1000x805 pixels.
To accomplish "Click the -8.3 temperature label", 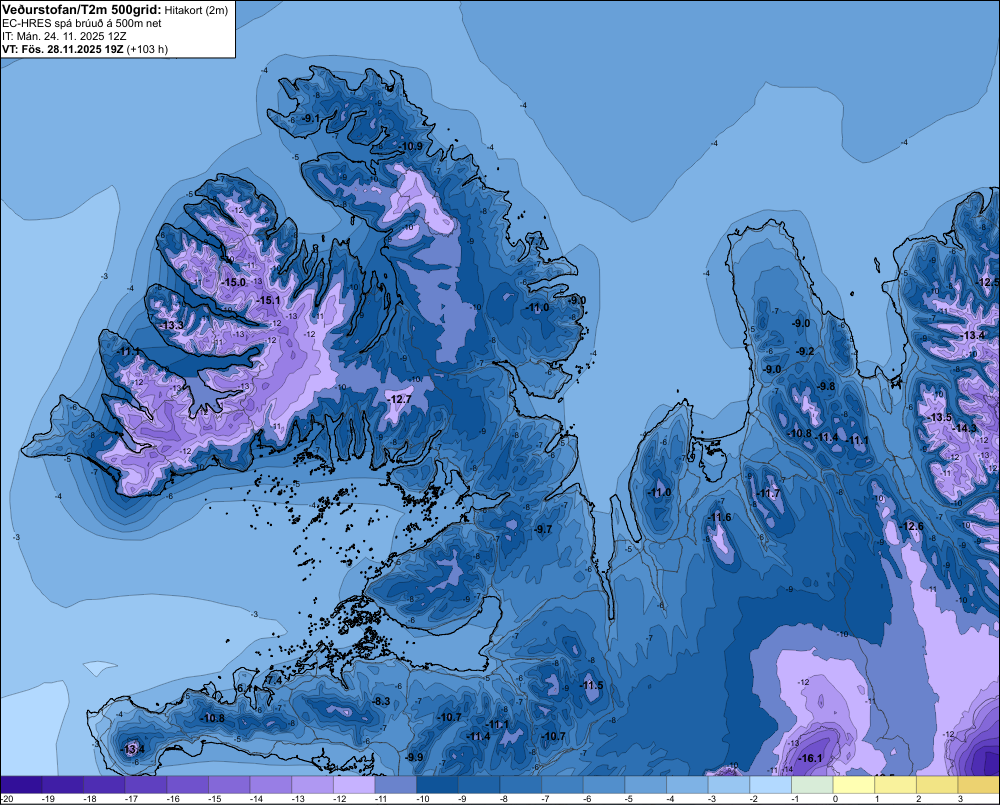I will [381, 701].
